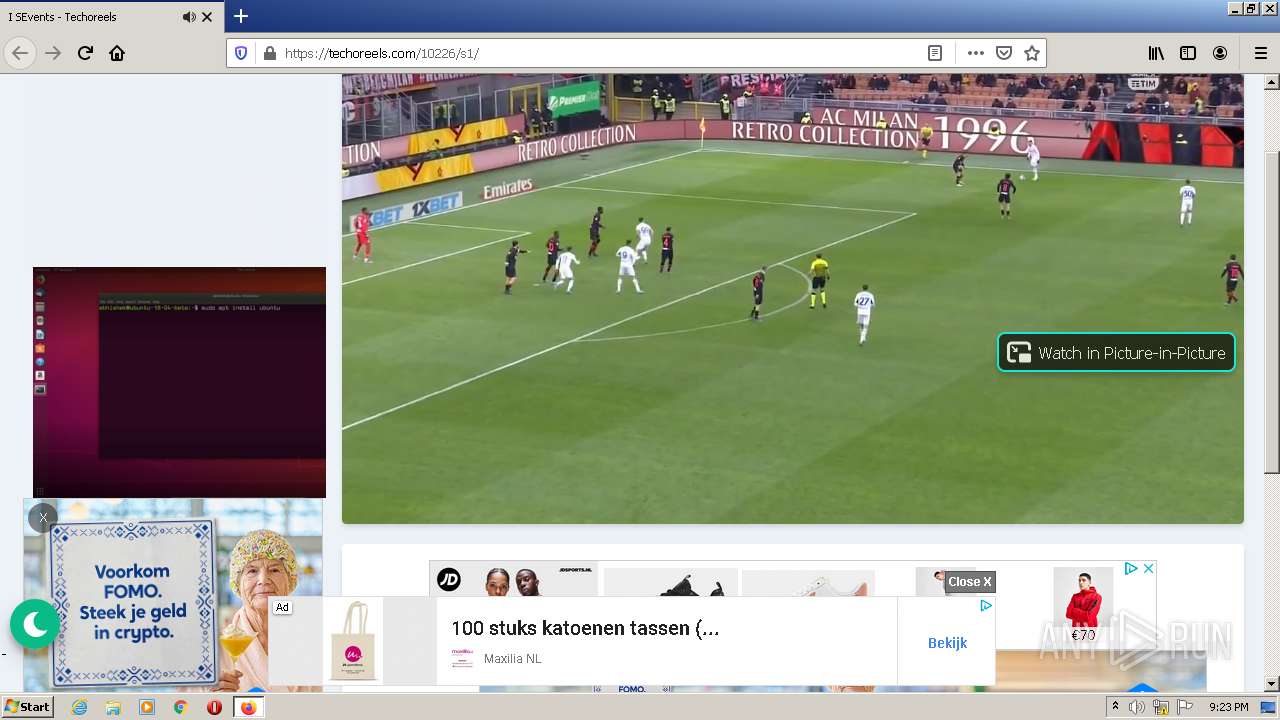This screenshot has width=1280, height=720.
Task: Click the vertical scrollbar thumb
Action: click(x=1272, y=312)
